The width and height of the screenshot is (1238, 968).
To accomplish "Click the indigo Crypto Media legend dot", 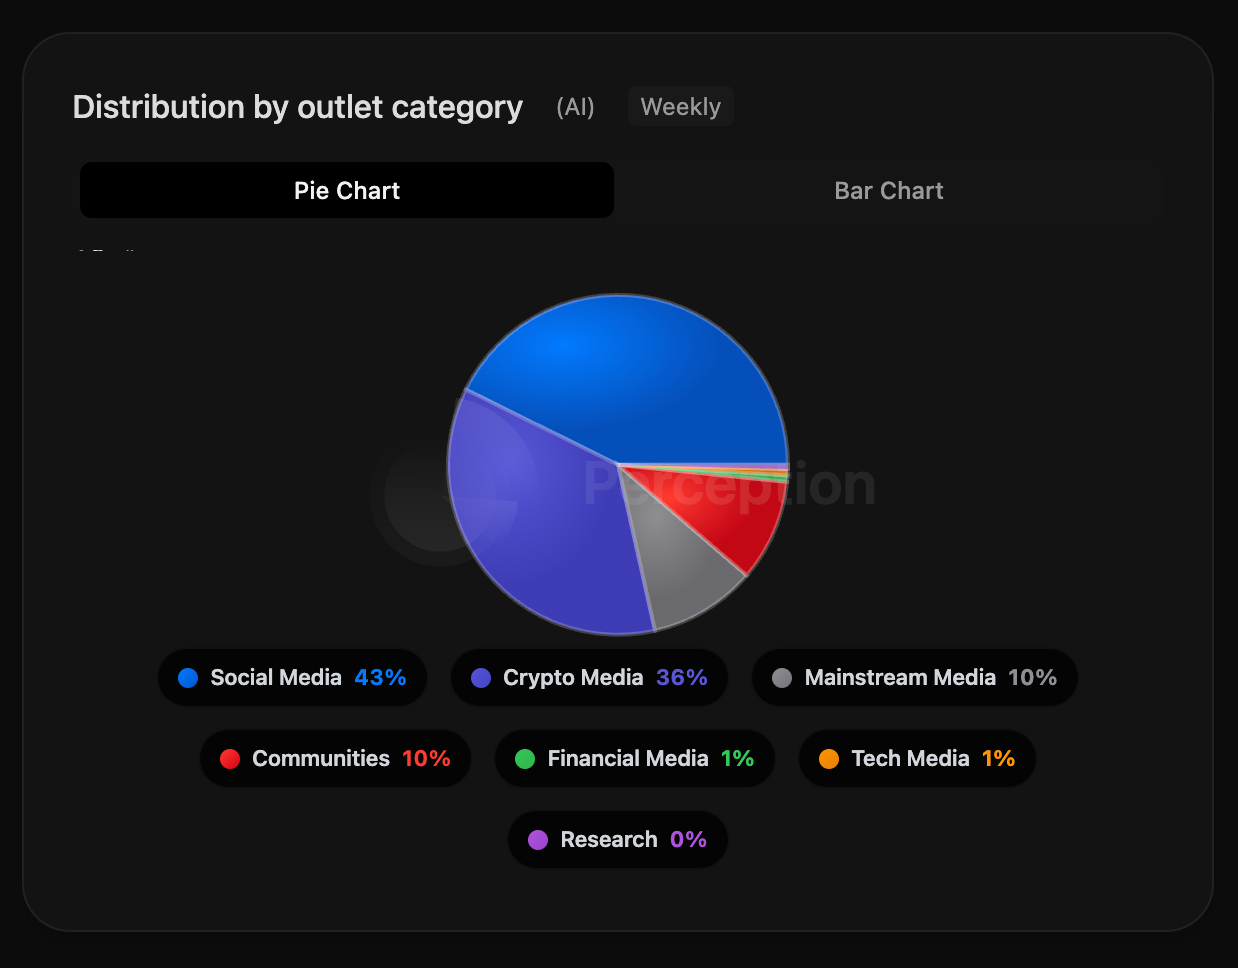I will (x=481, y=678).
